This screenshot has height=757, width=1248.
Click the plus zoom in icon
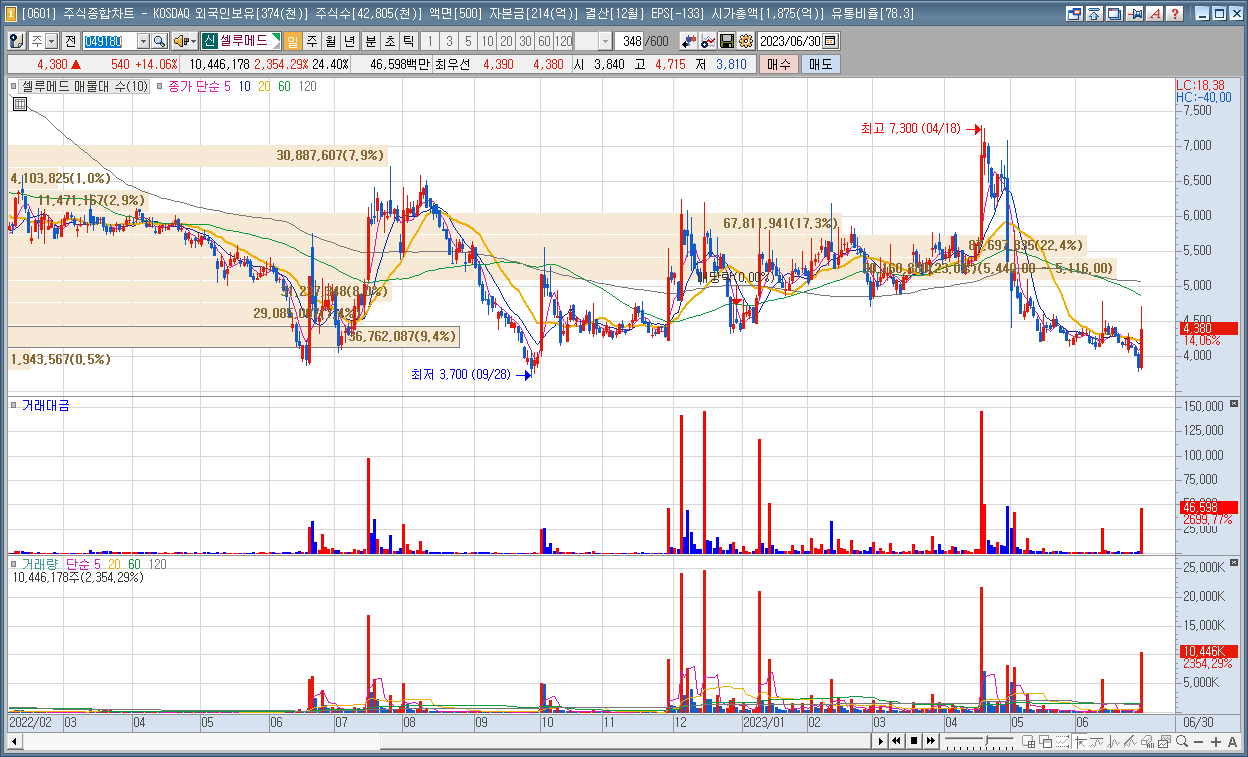[x=1215, y=741]
